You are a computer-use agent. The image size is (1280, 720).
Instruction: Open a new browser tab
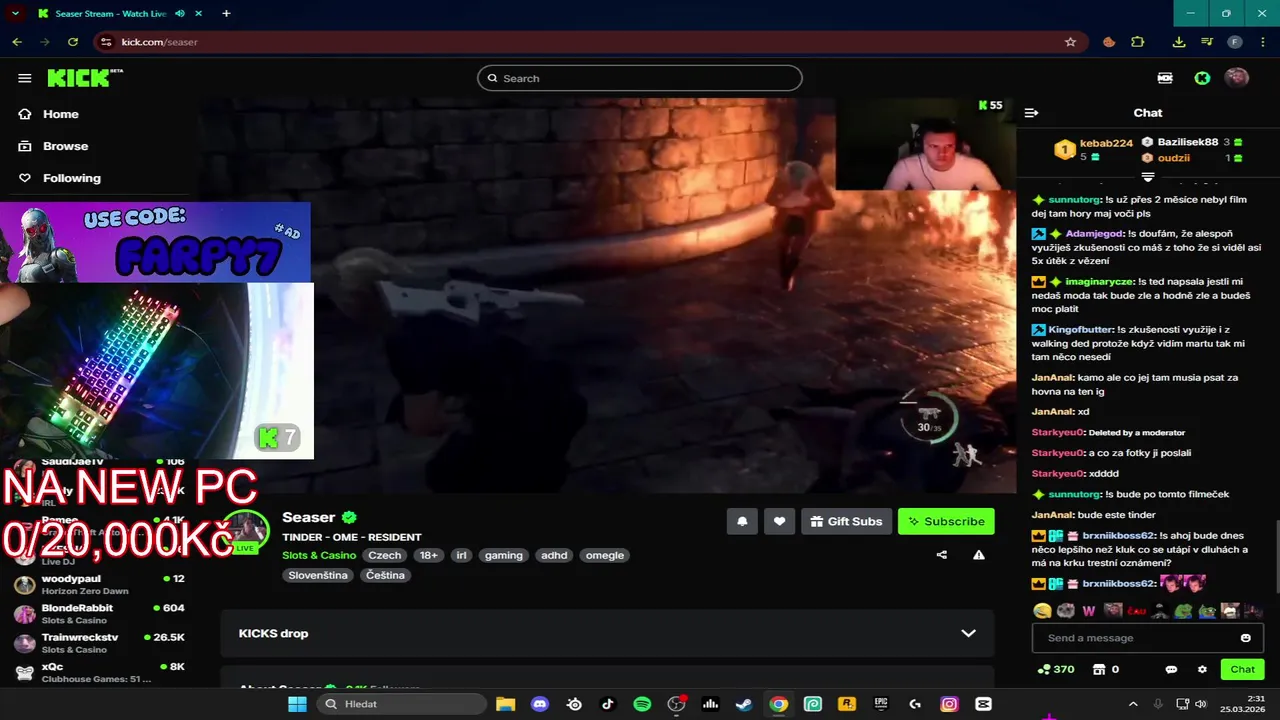[x=226, y=14]
